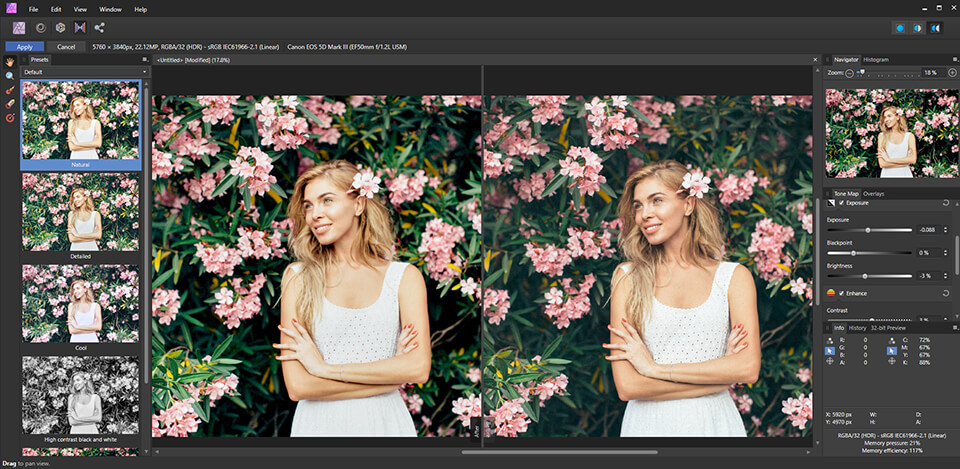
Task: Select the Zoom magnifier tool
Action: [x=10, y=76]
